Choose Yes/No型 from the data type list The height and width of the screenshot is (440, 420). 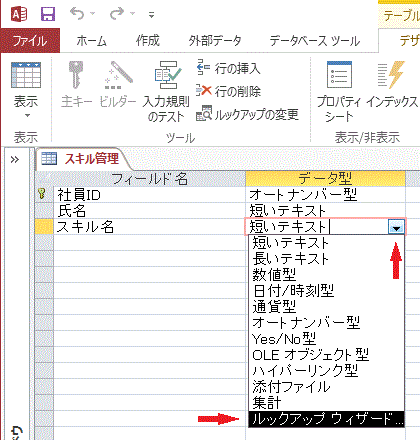pyautogui.click(x=326, y=339)
